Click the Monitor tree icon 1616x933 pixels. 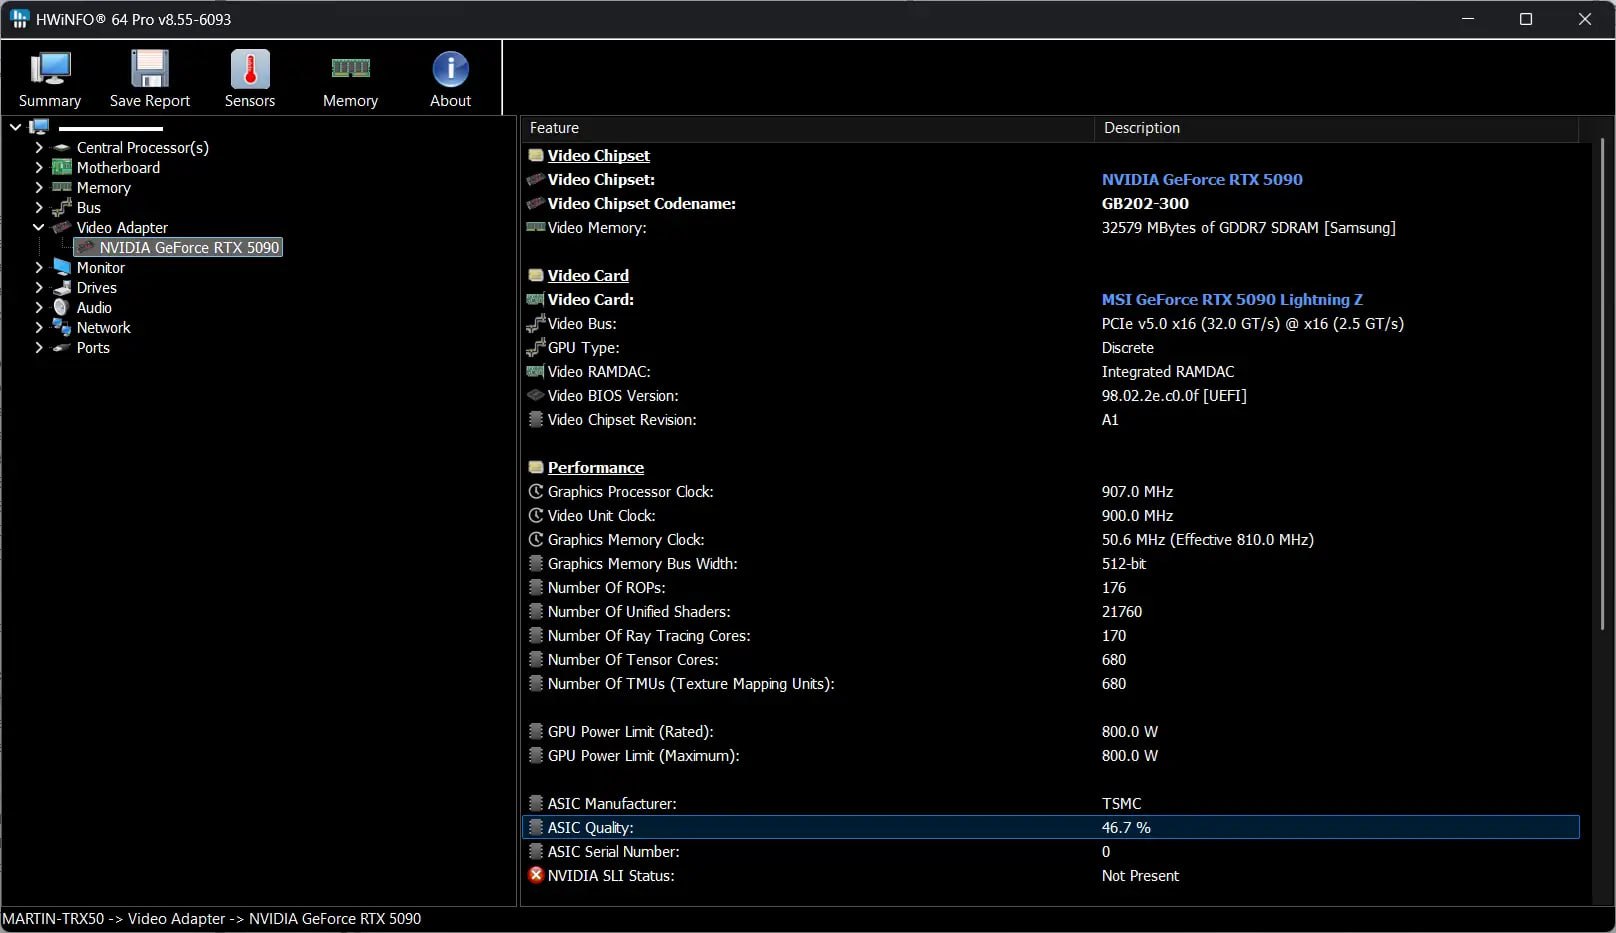click(x=62, y=267)
